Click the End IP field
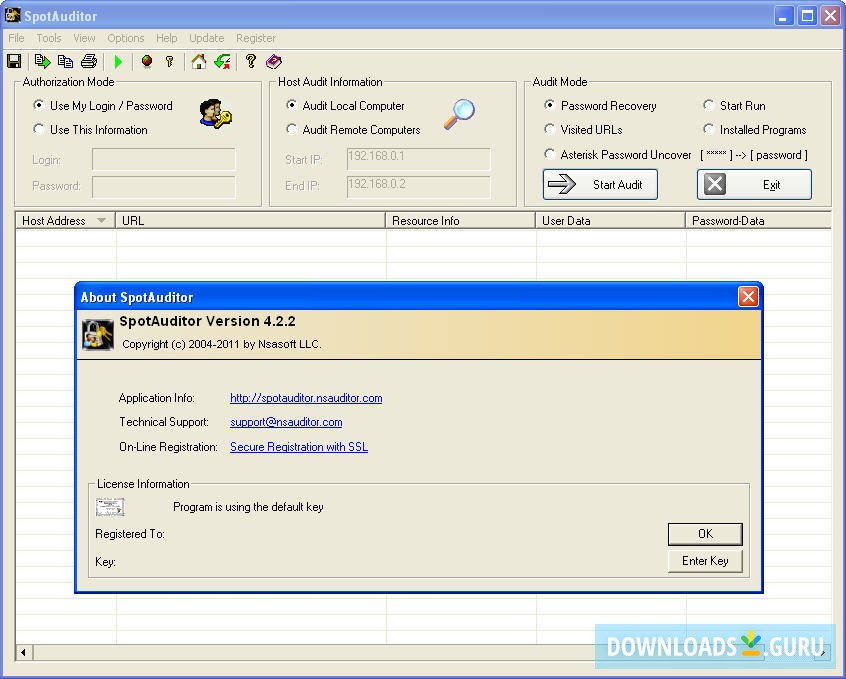 click(419, 187)
